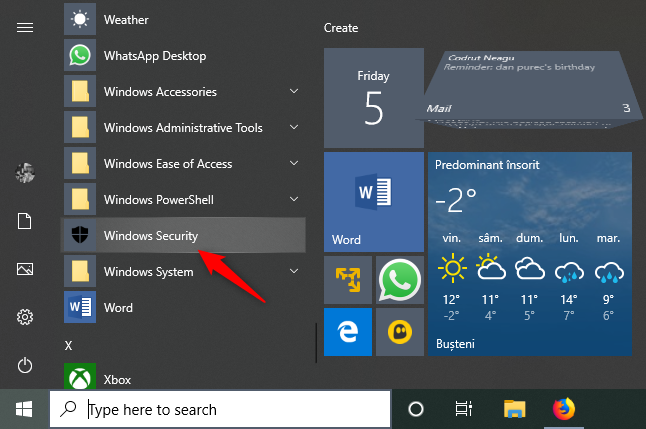Click the X letter section header
Screen dimensions: 646x429
[68, 345]
